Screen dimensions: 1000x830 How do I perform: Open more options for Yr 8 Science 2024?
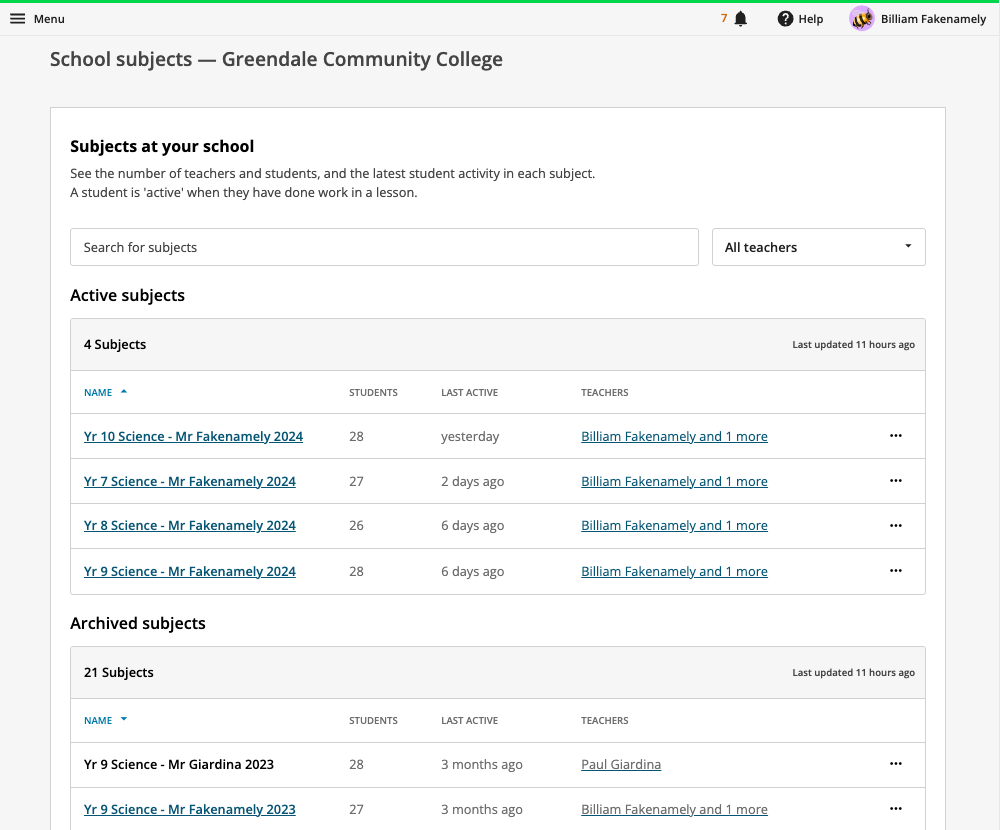click(895, 526)
